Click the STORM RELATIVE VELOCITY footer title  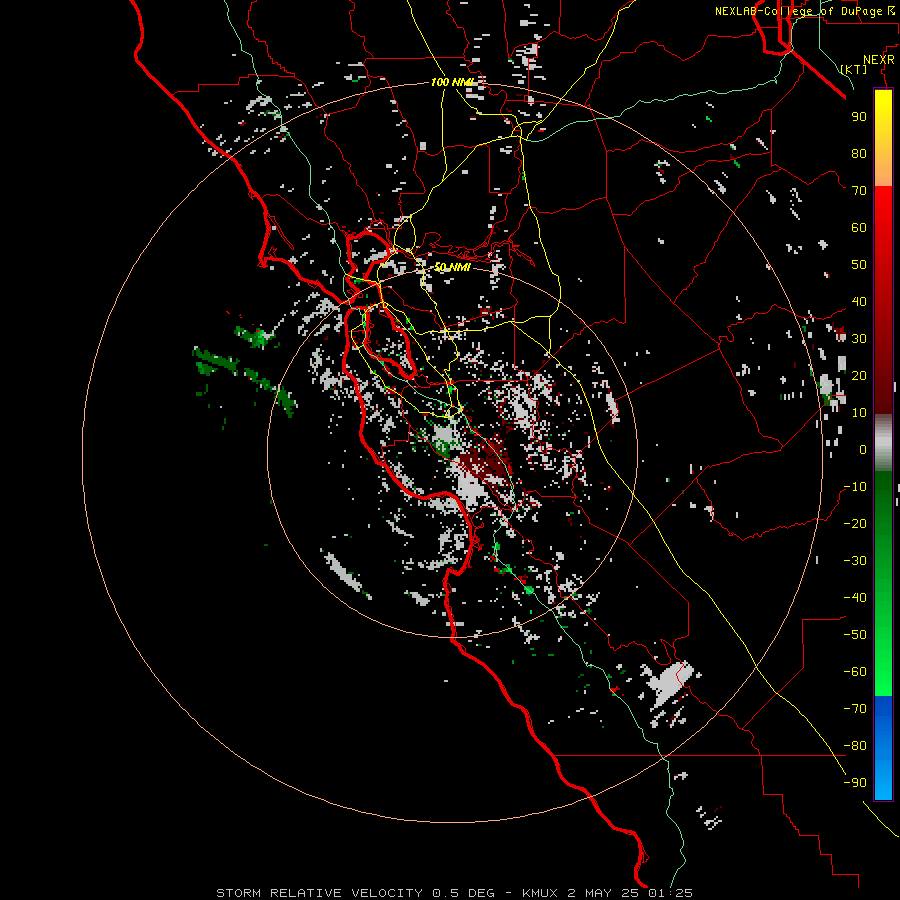(320, 893)
